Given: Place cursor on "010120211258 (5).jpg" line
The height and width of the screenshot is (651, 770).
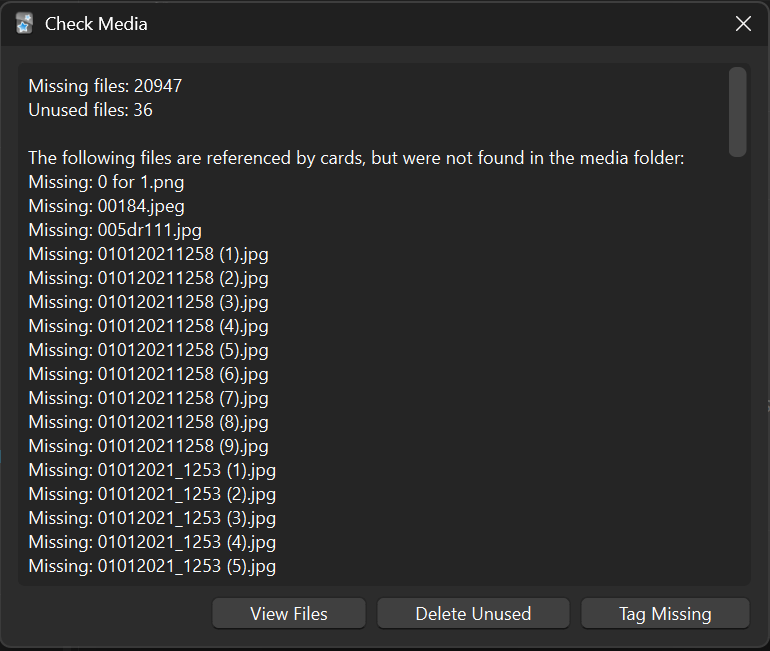Looking at the screenshot, I should tap(148, 350).
